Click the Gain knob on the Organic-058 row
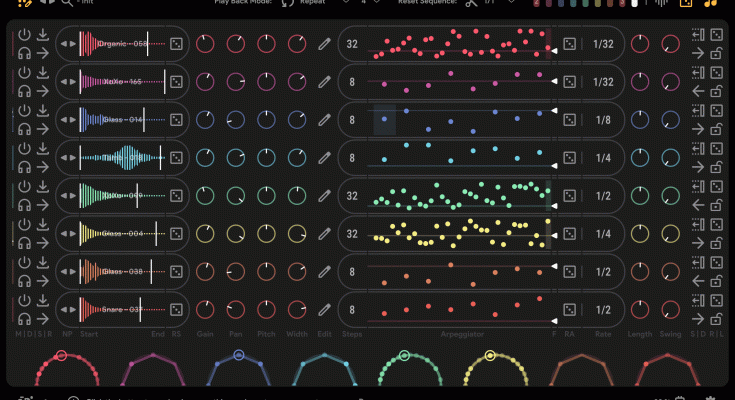Image resolution: width=735 pixels, height=400 pixels. pos(206,44)
